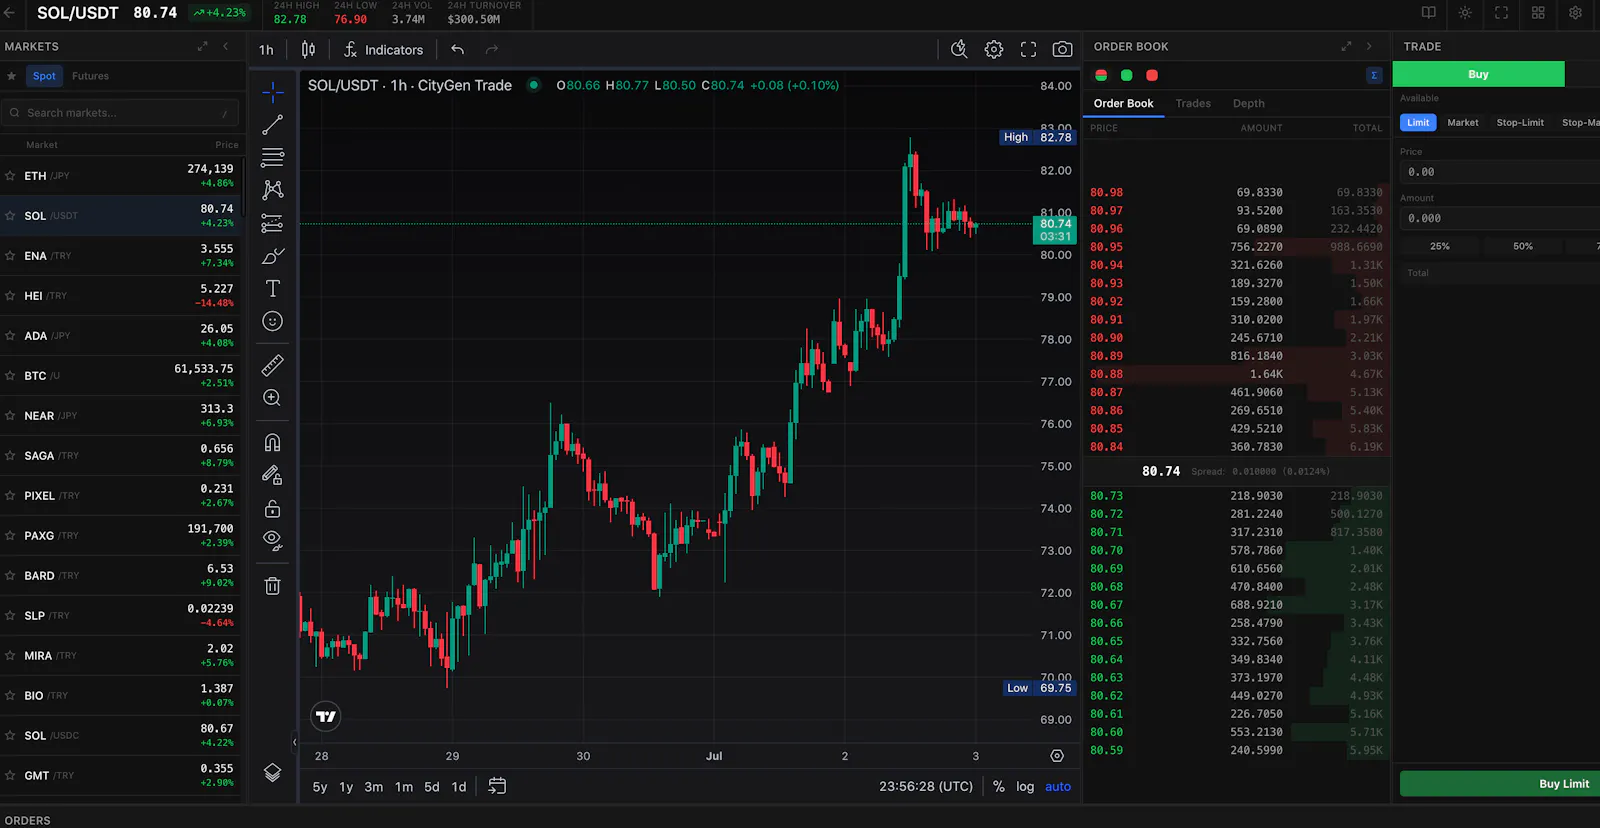Collapse the Markets panel with chevron
The width and height of the screenshot is (1600, 828).
pos(226,46)
